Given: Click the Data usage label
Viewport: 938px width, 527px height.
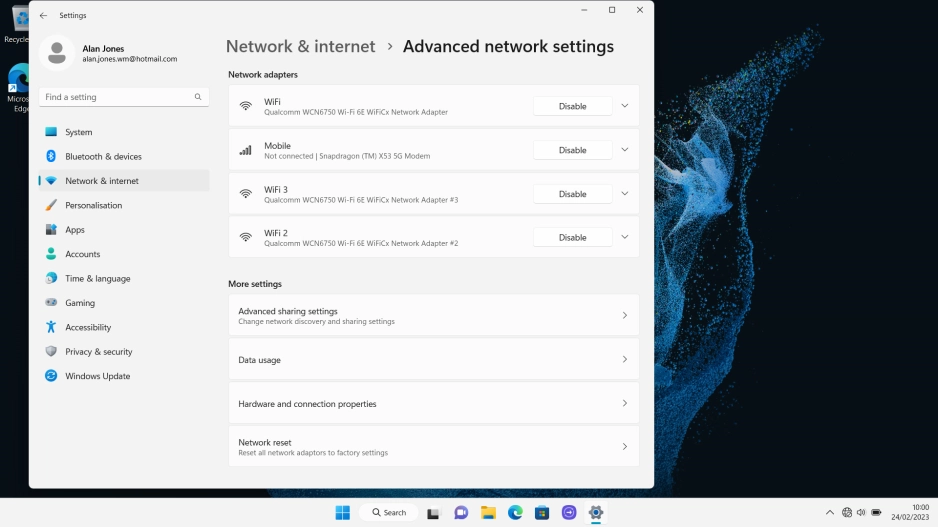Looking at the screenshot, I should (x=259, y=360).
